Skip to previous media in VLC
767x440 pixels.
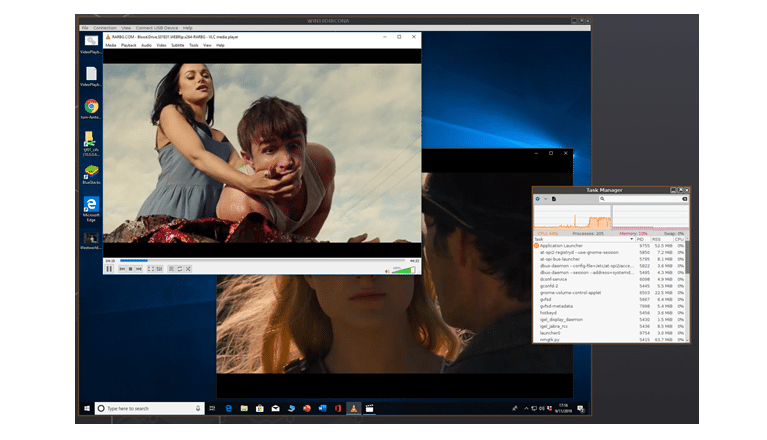(122, 269)
